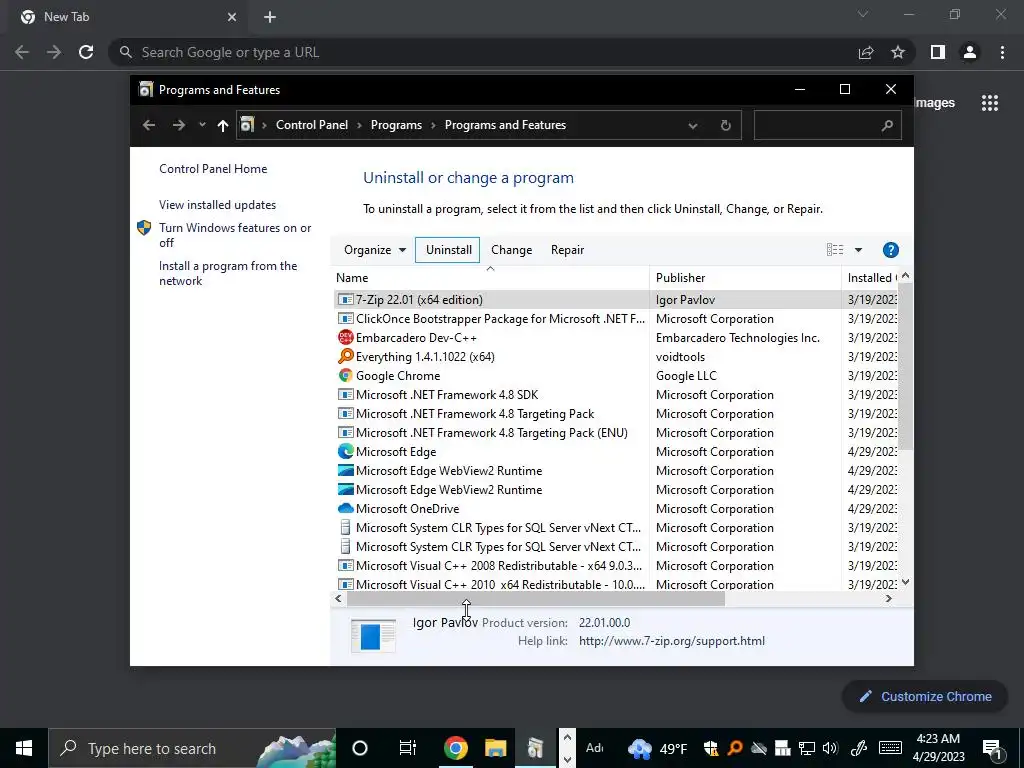Click the search magnifier in Control Panel search box

click(886, 125)
